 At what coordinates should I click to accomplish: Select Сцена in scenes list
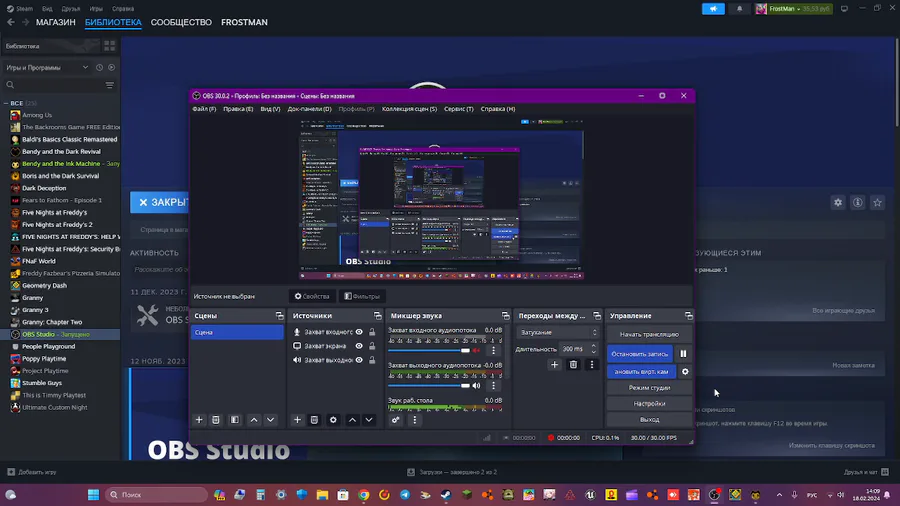(x=237, y=332)
